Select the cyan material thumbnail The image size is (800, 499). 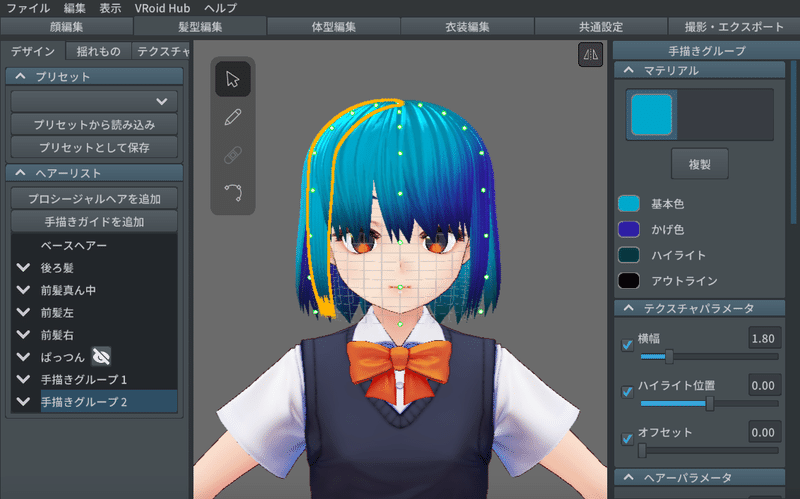point(652,115)
